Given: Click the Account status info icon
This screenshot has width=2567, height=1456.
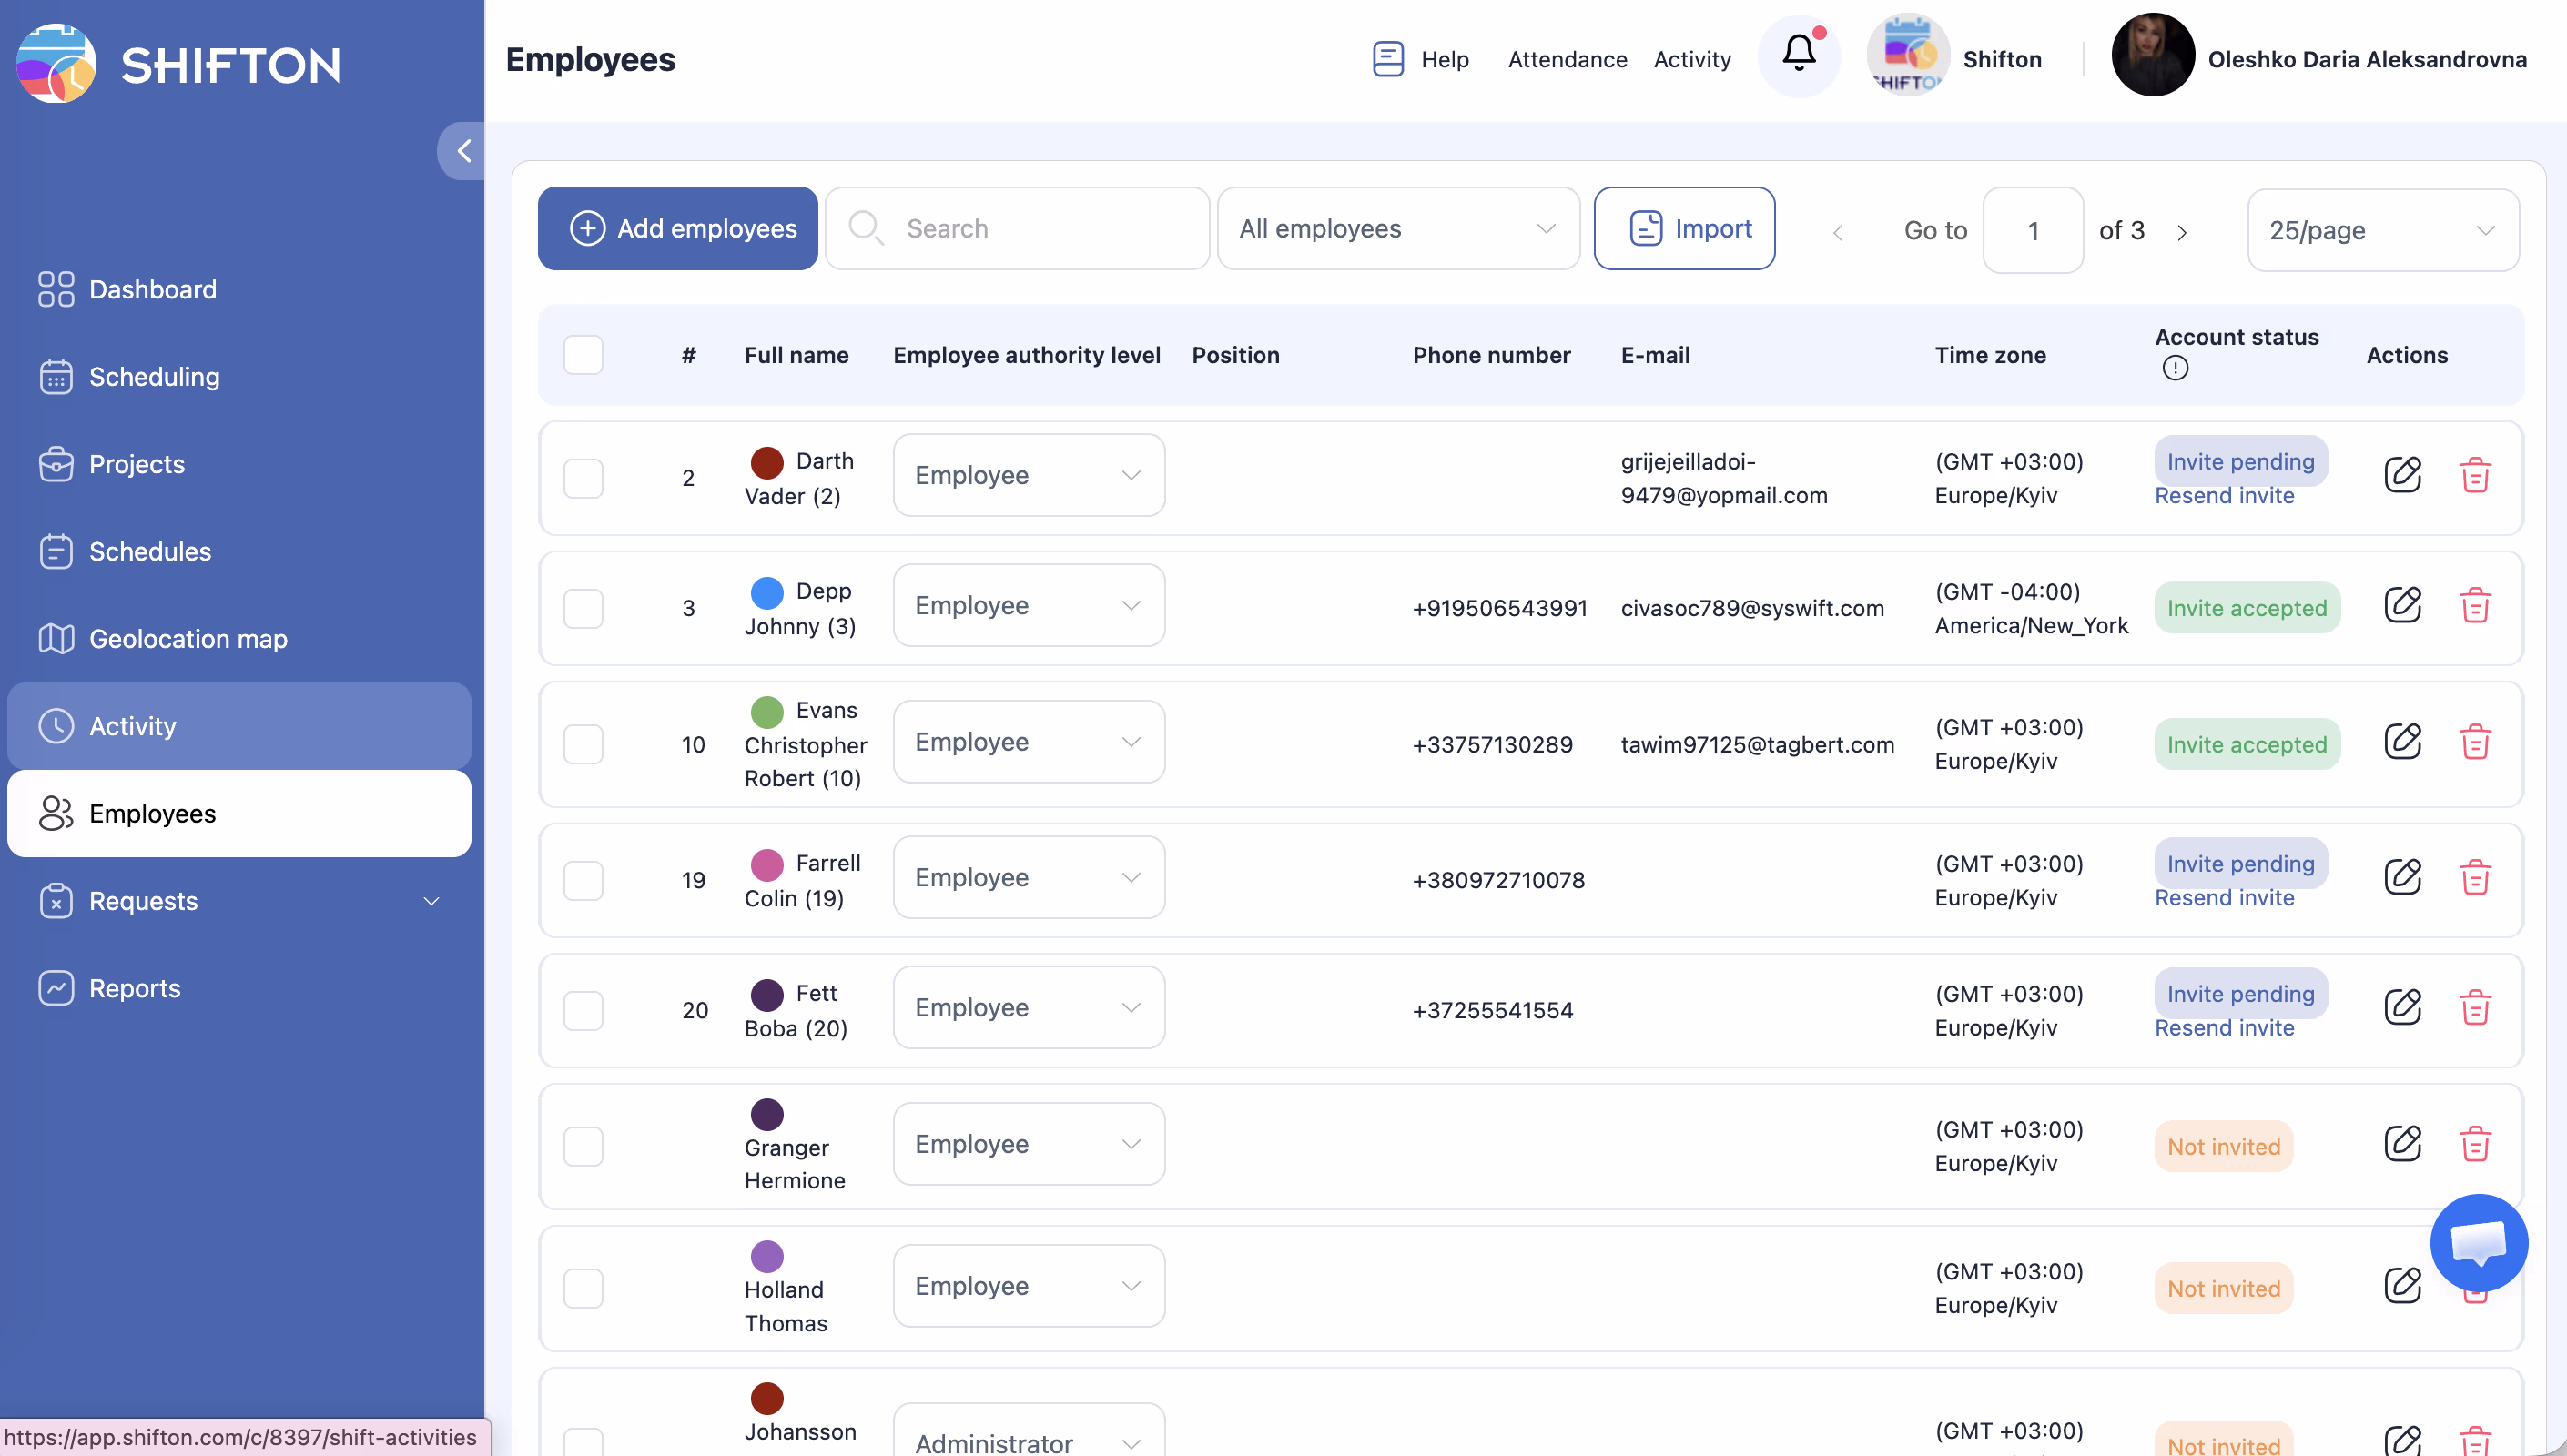Looking at the screenshot, I should [x=2174, y=368].
